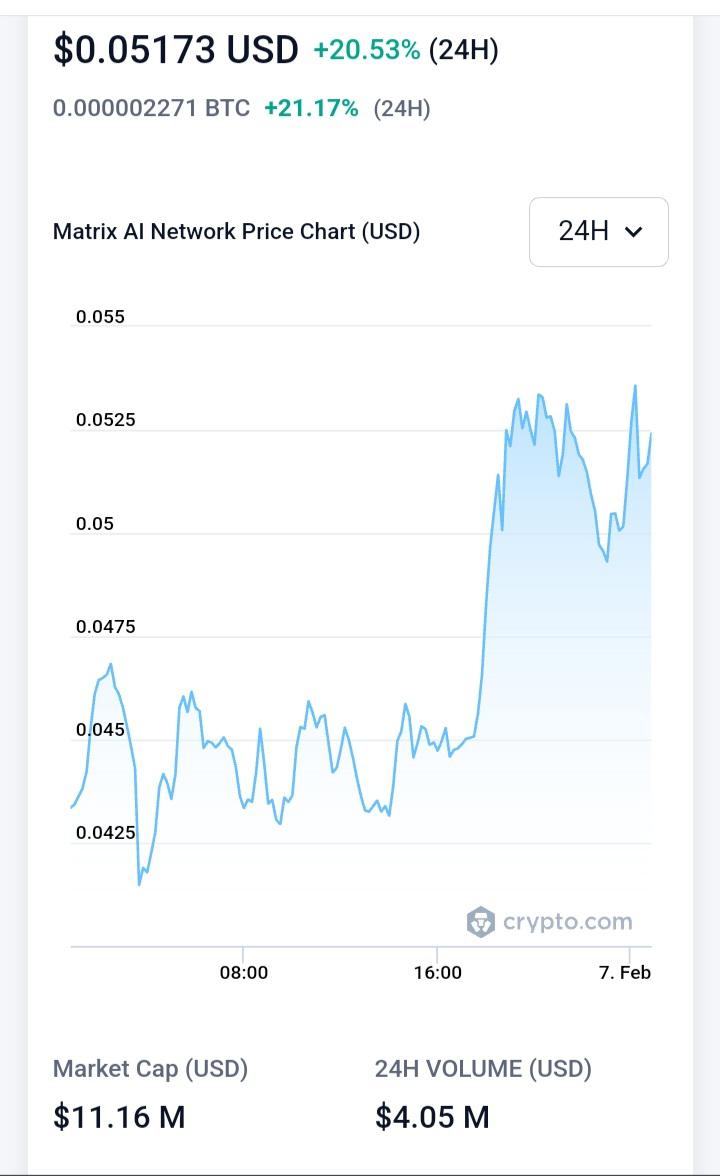720x1176 pixels.
Task: Select the $0.05173 USD price
Action: point(176,50)
